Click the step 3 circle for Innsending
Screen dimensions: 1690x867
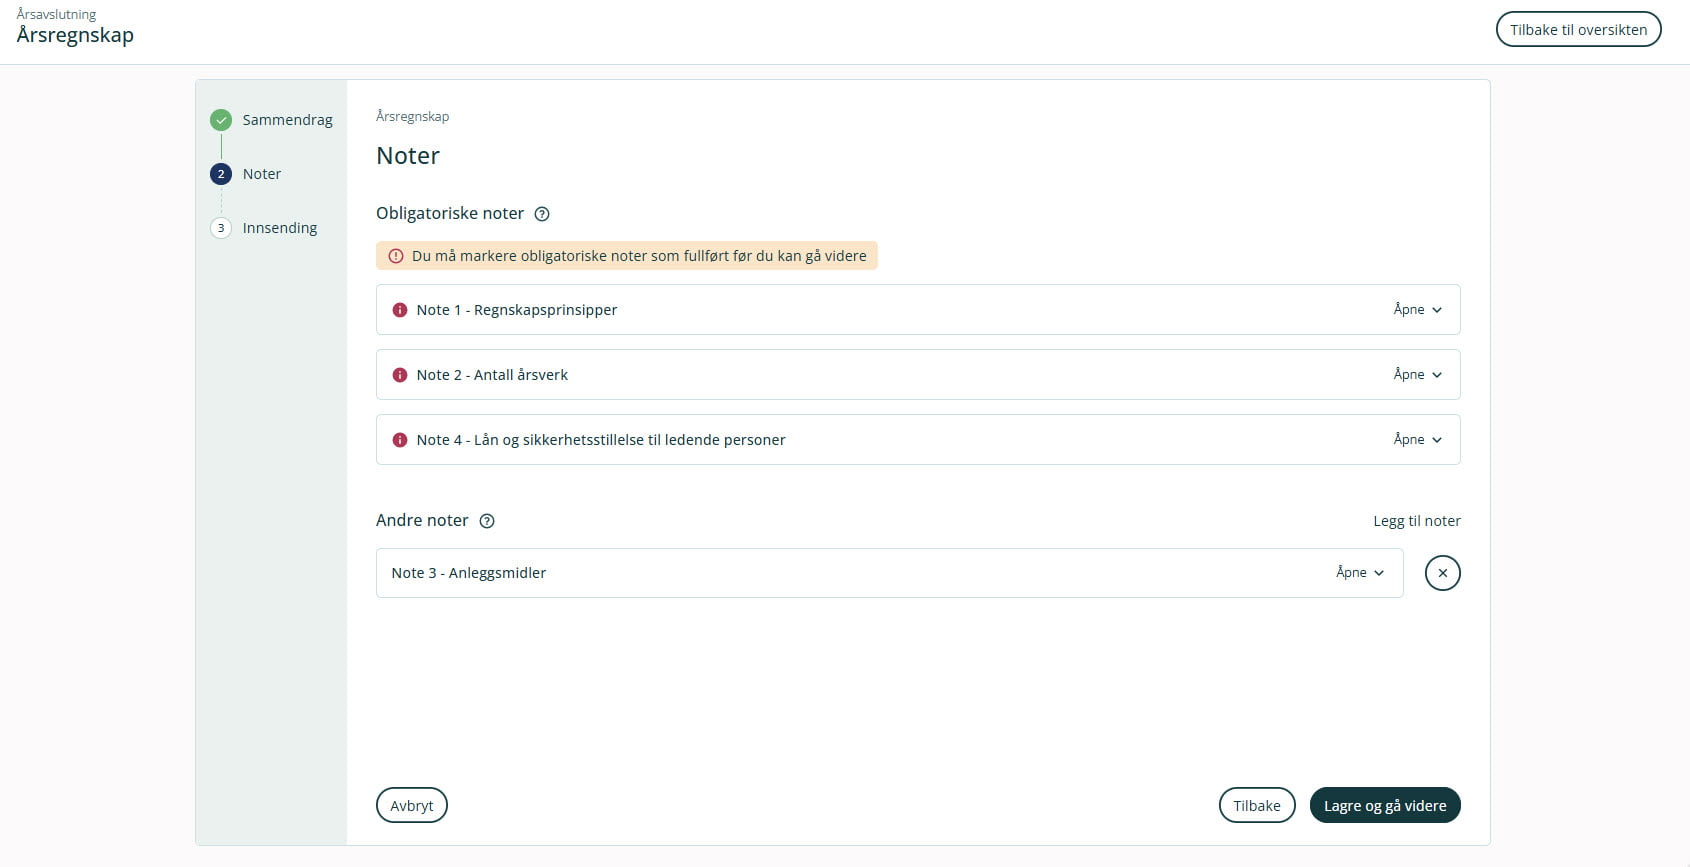point(221,228)
